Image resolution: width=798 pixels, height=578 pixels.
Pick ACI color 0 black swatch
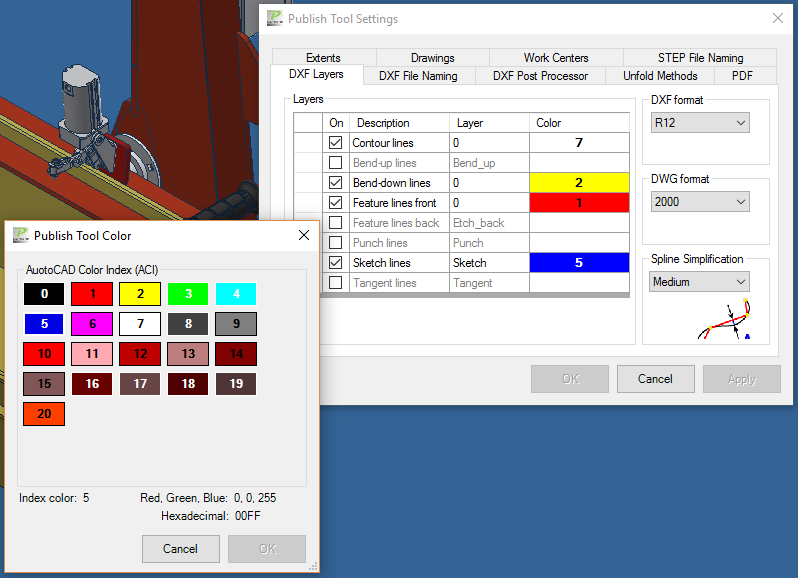(x=44, y=294)
